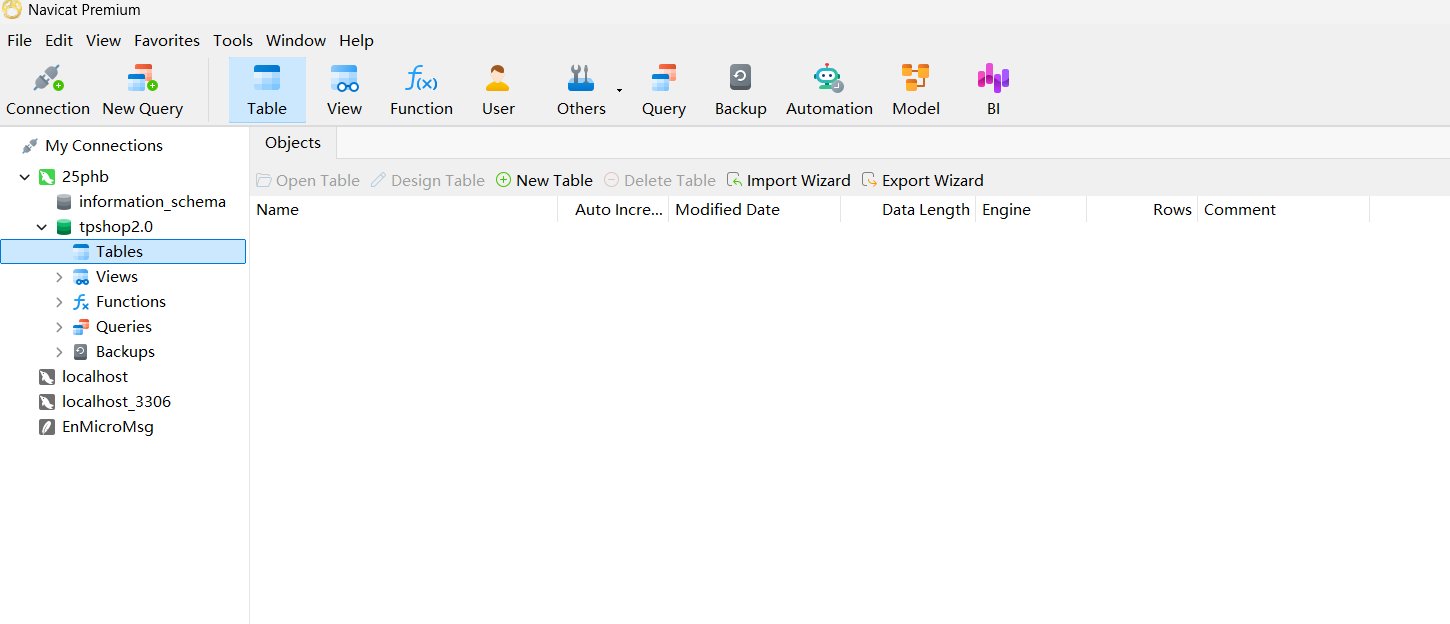The height and width of the screenshot is (624, 1450).
Task: Open the File menu
Action: tap(19, 40)
